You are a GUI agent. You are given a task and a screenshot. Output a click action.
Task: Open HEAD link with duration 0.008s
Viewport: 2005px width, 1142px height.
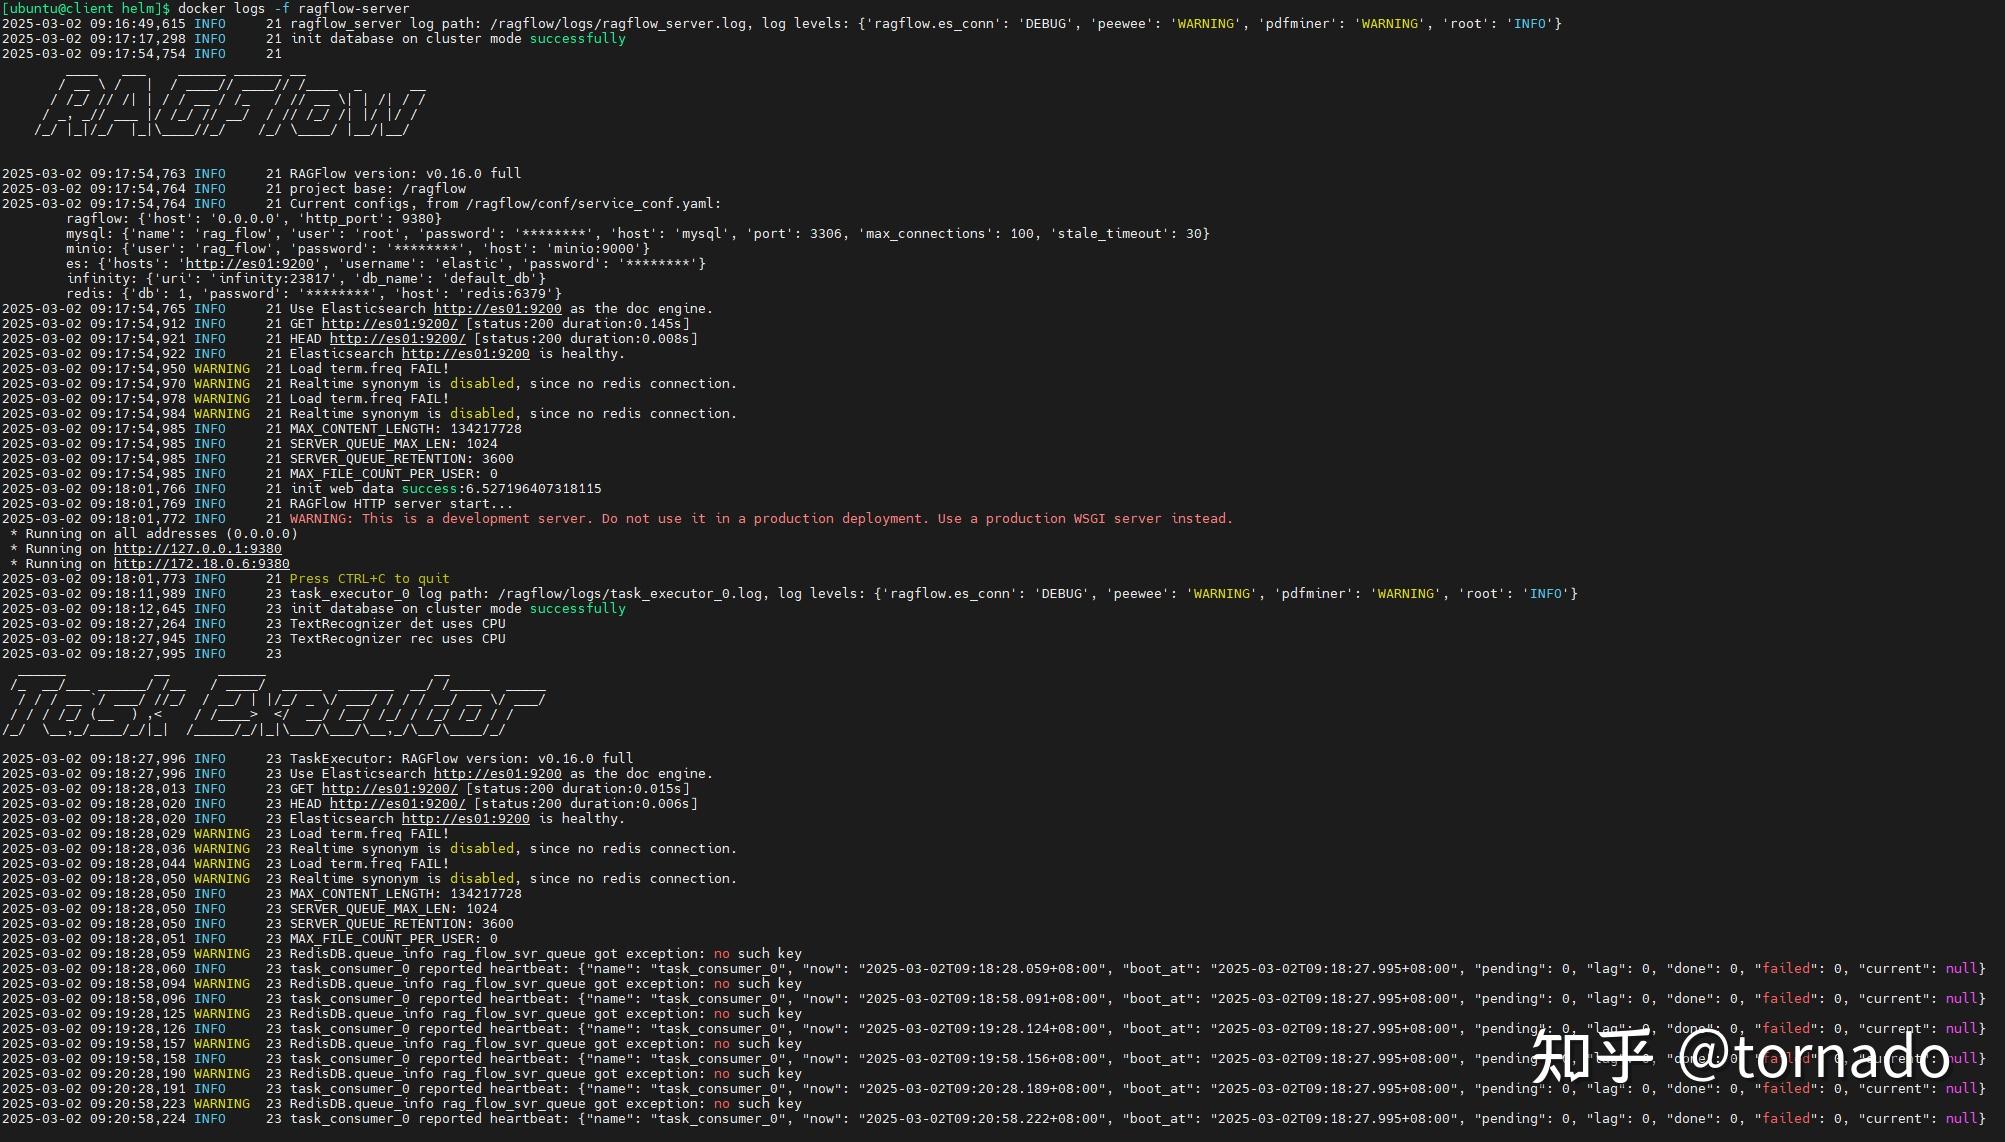click(x=397, y=339)
